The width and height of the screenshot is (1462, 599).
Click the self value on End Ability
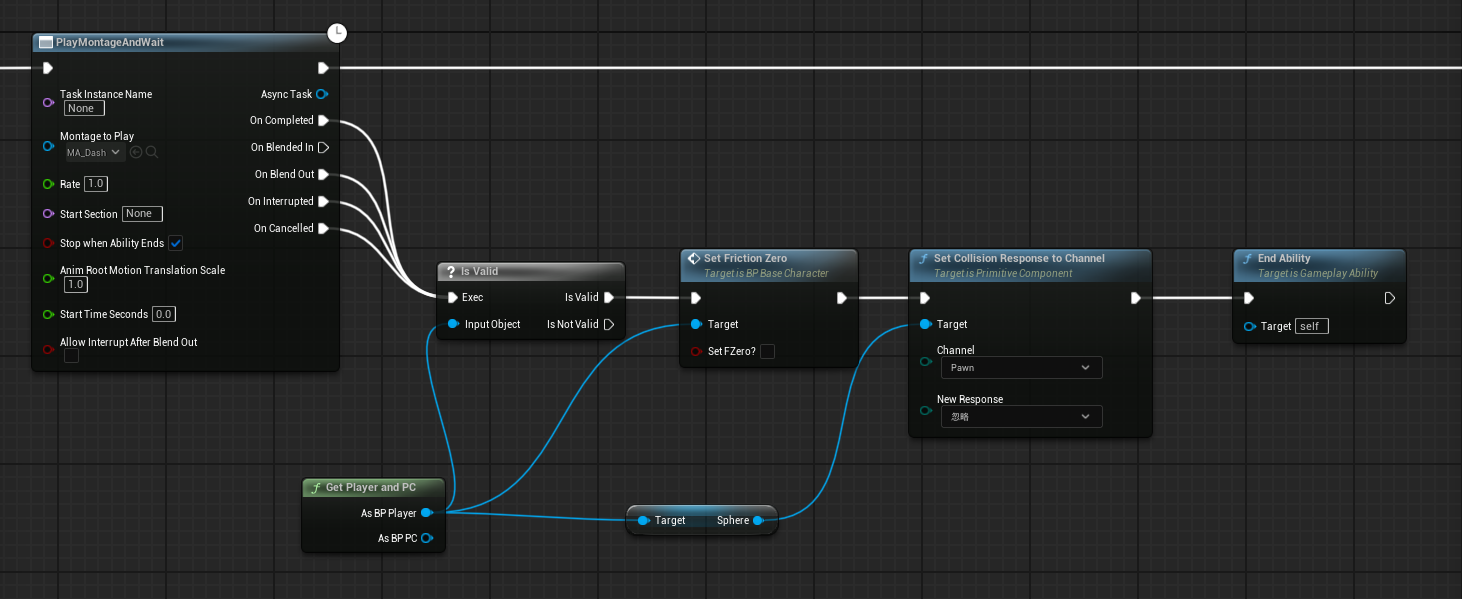tap(1312, 326)
